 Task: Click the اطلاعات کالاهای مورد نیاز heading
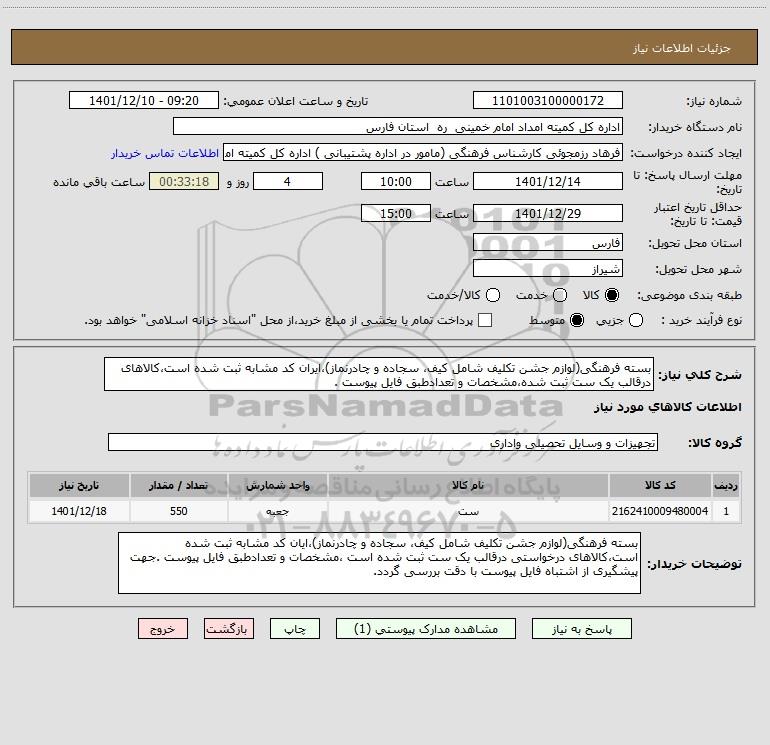(667, 407)
